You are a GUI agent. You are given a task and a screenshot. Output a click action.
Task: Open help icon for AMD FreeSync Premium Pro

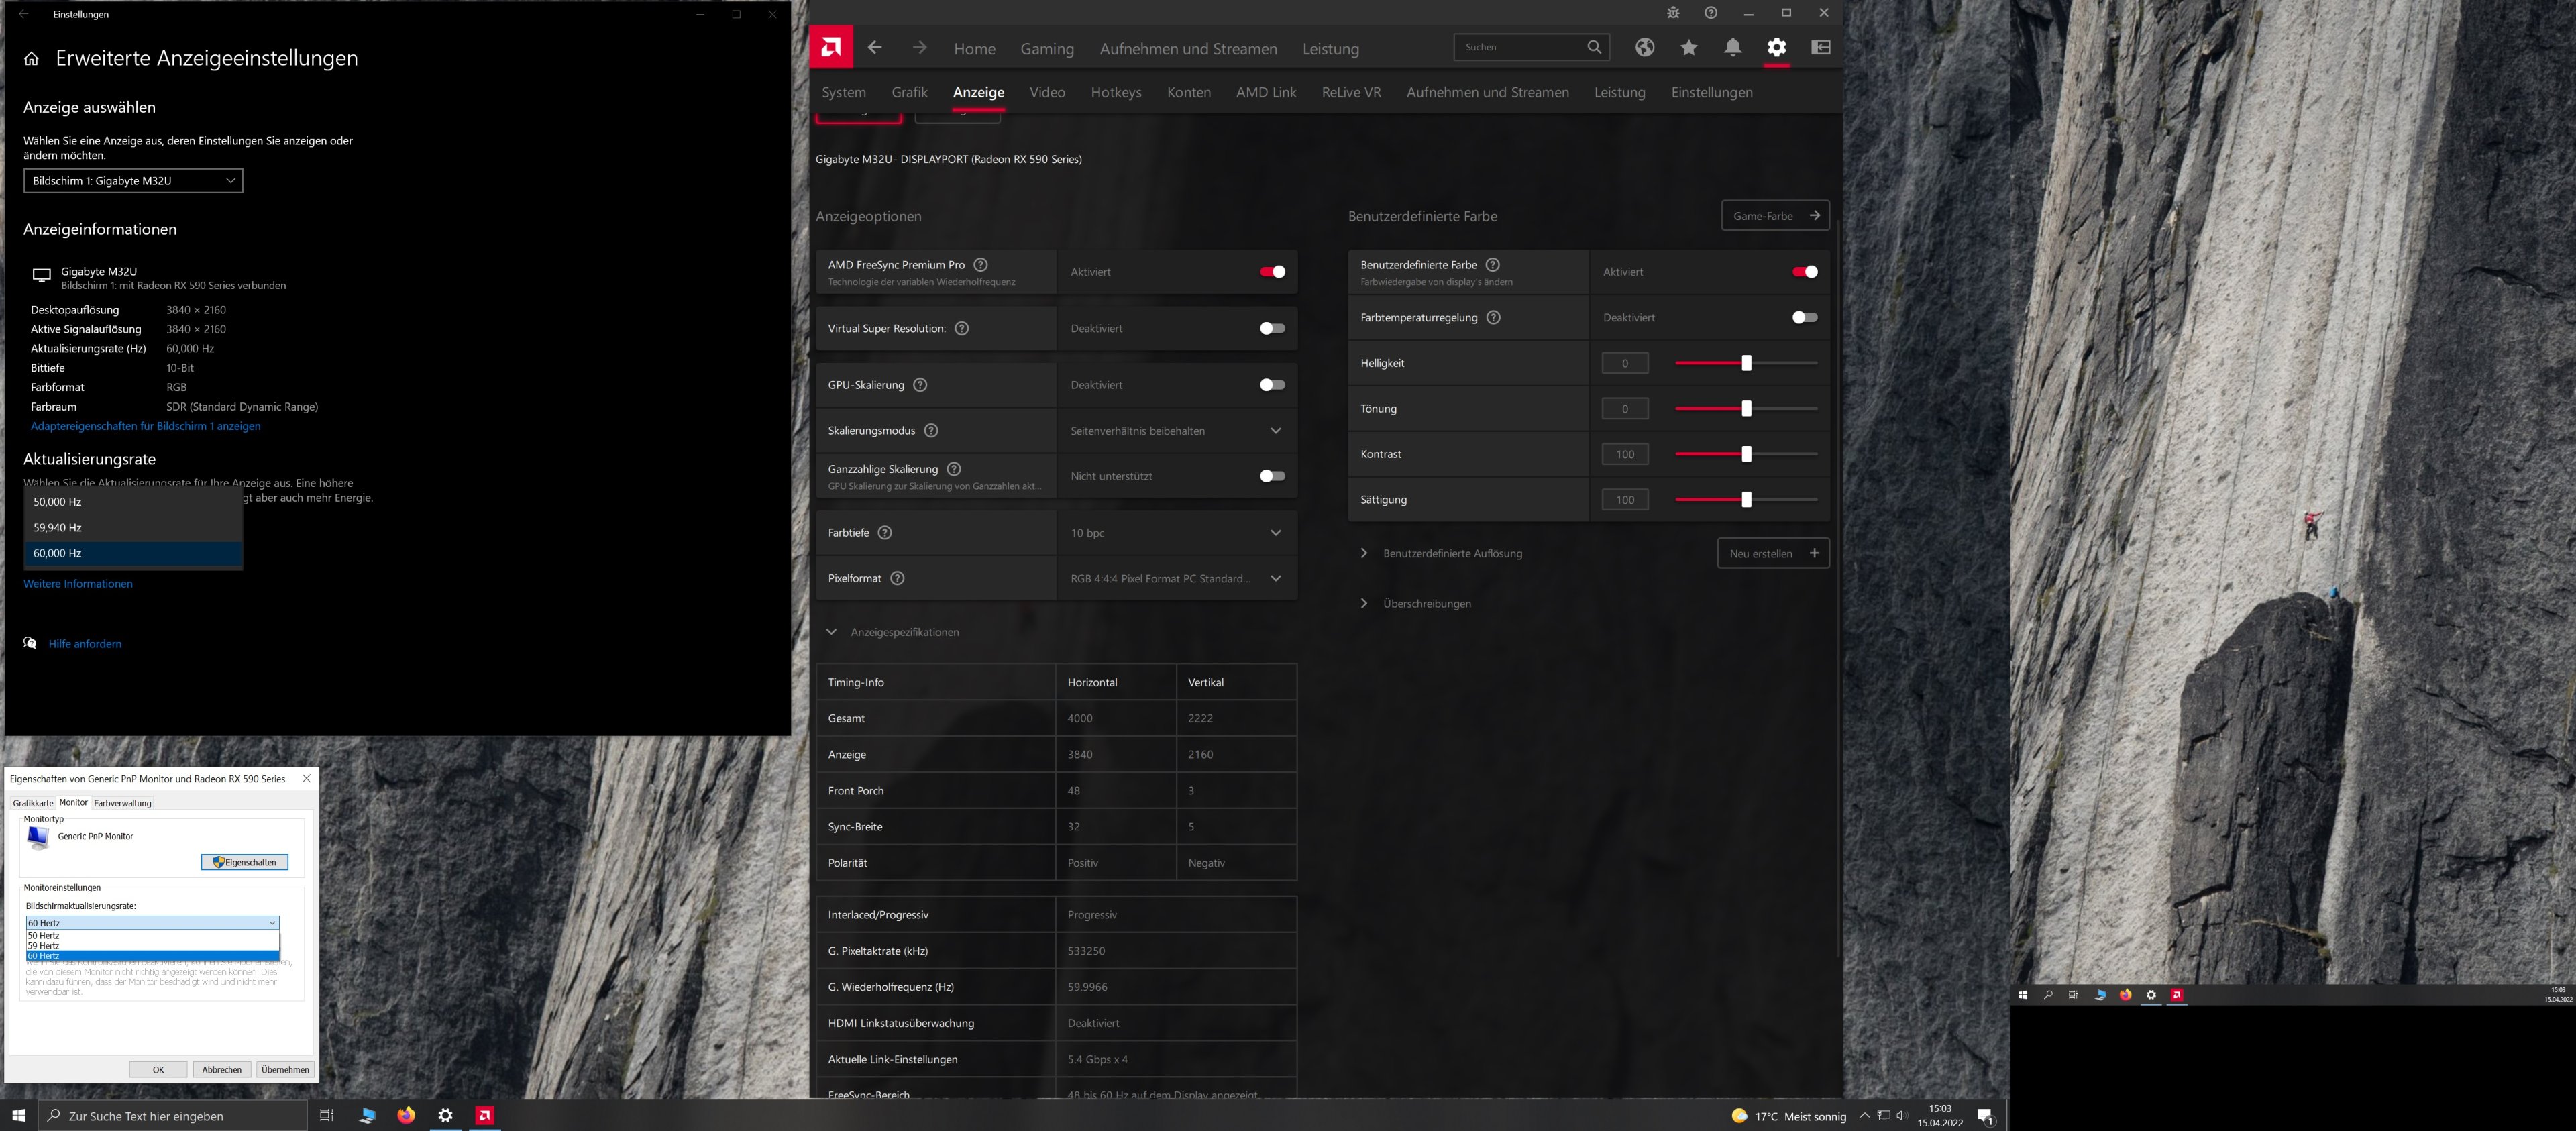tap(980, 265)
